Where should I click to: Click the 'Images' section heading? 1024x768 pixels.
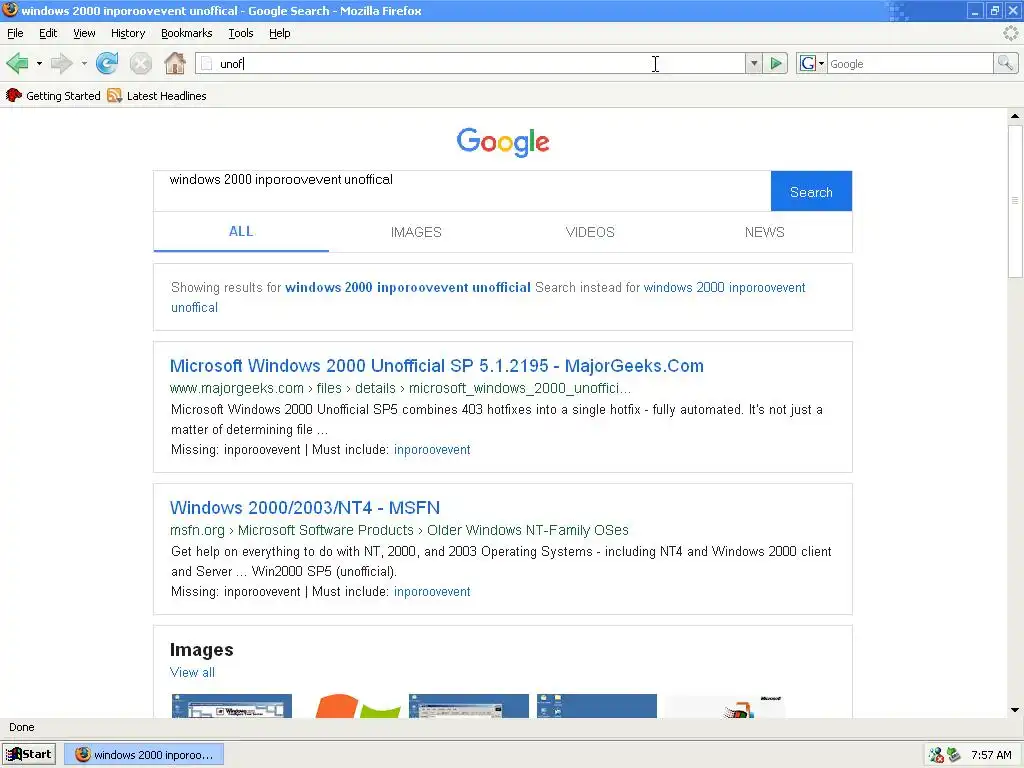point(201,650)
